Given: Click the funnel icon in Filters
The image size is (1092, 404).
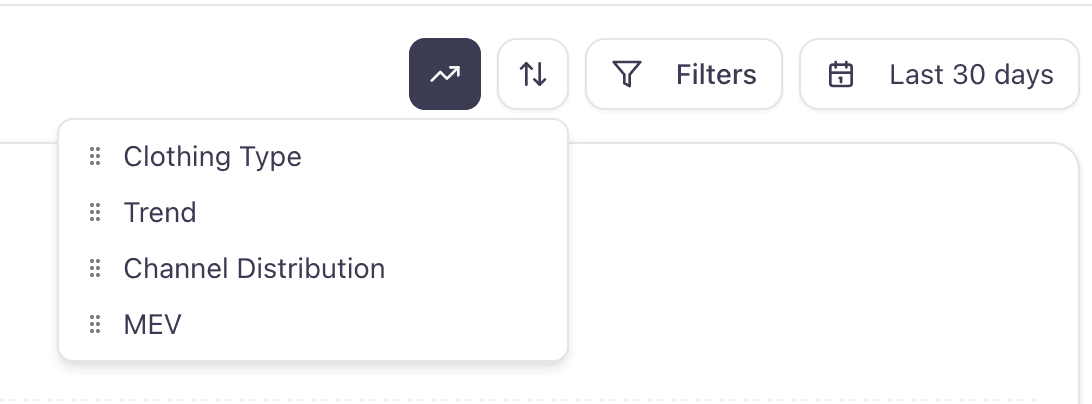Looking at the screenshot, I should tap(626, 74).
